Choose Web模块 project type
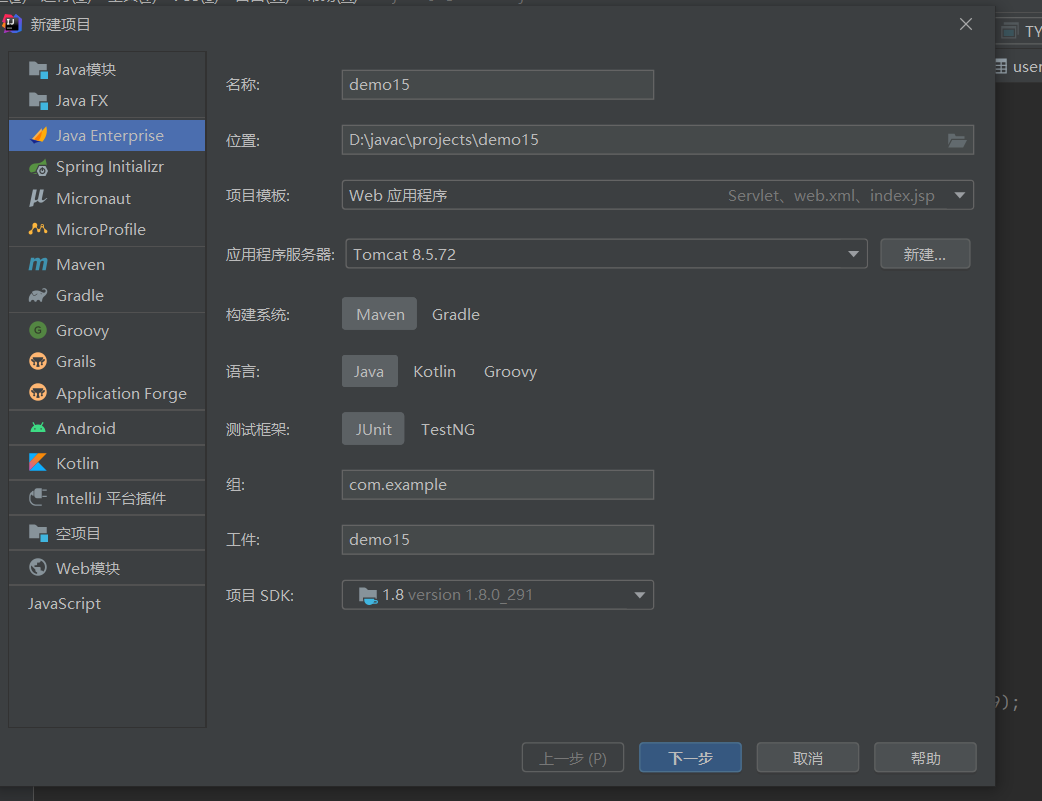Viewport: 1042px width, 801px height. (x=107, y=568)
